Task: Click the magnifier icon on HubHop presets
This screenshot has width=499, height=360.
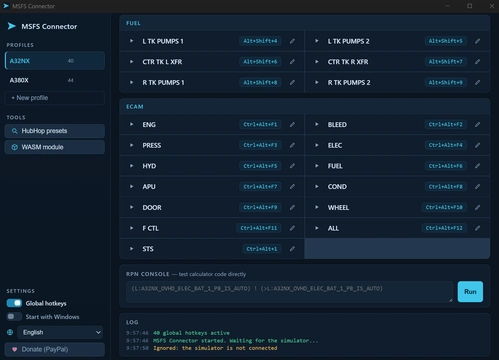Action: [x=15, y=131]
